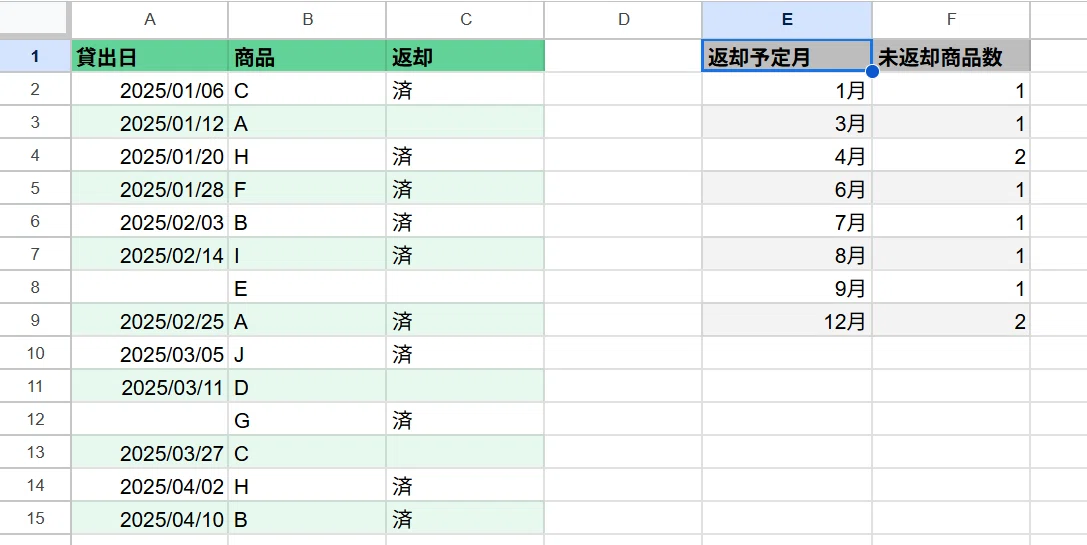Select row 13 header

(35, 452)
